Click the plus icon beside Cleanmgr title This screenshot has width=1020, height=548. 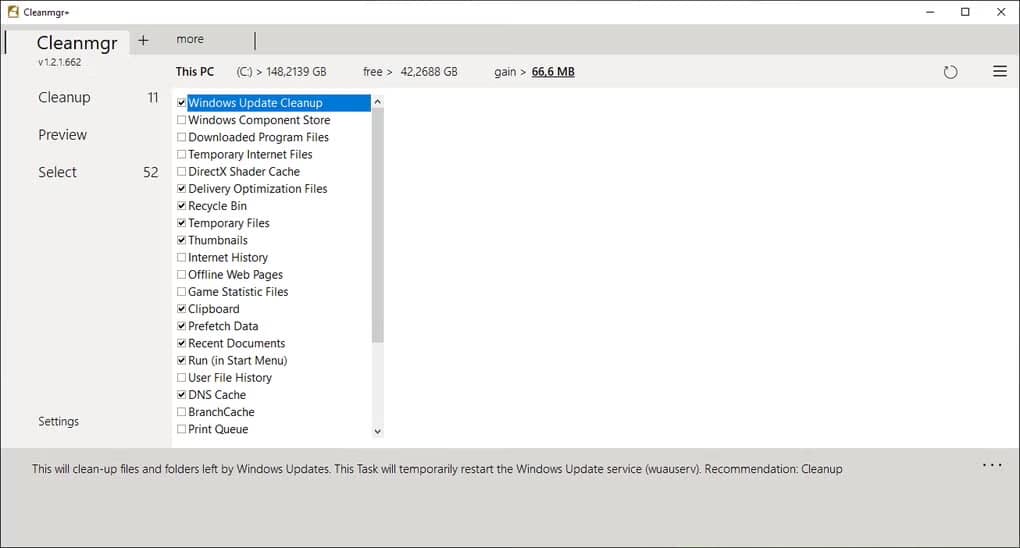pyautogui.click(x=143, y=40)
